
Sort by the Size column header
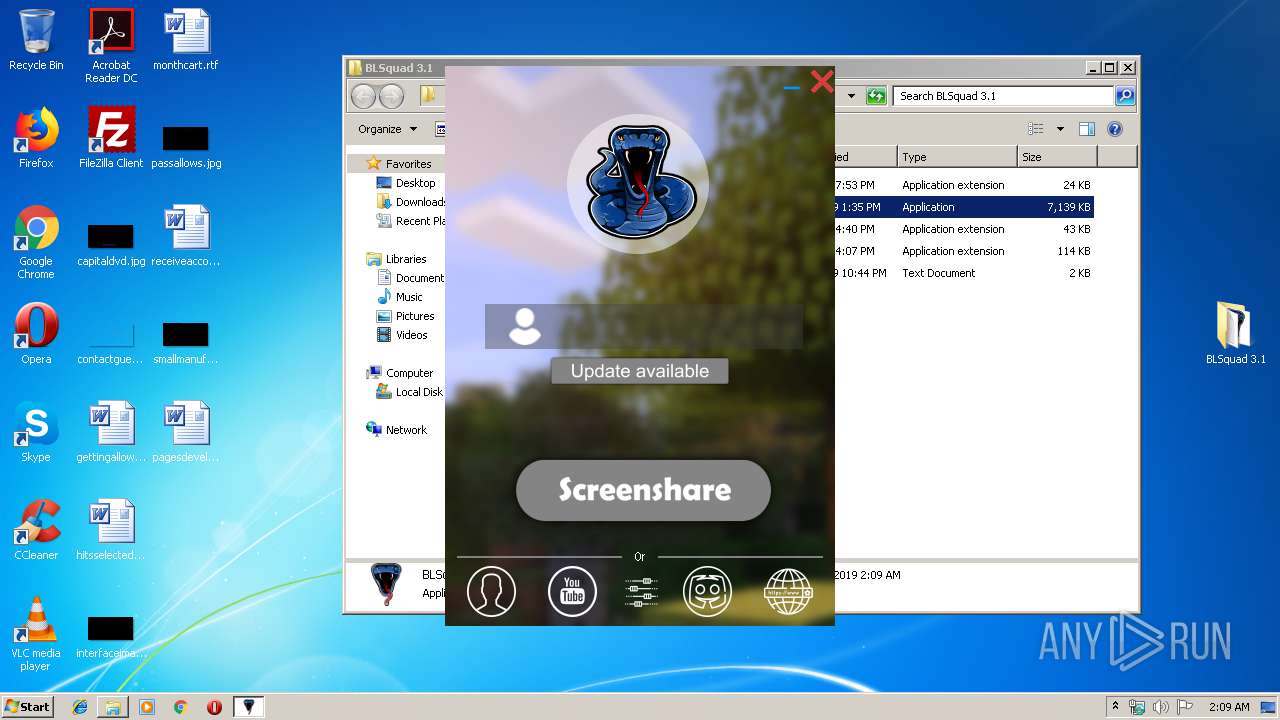click(x=1057, y=157)
